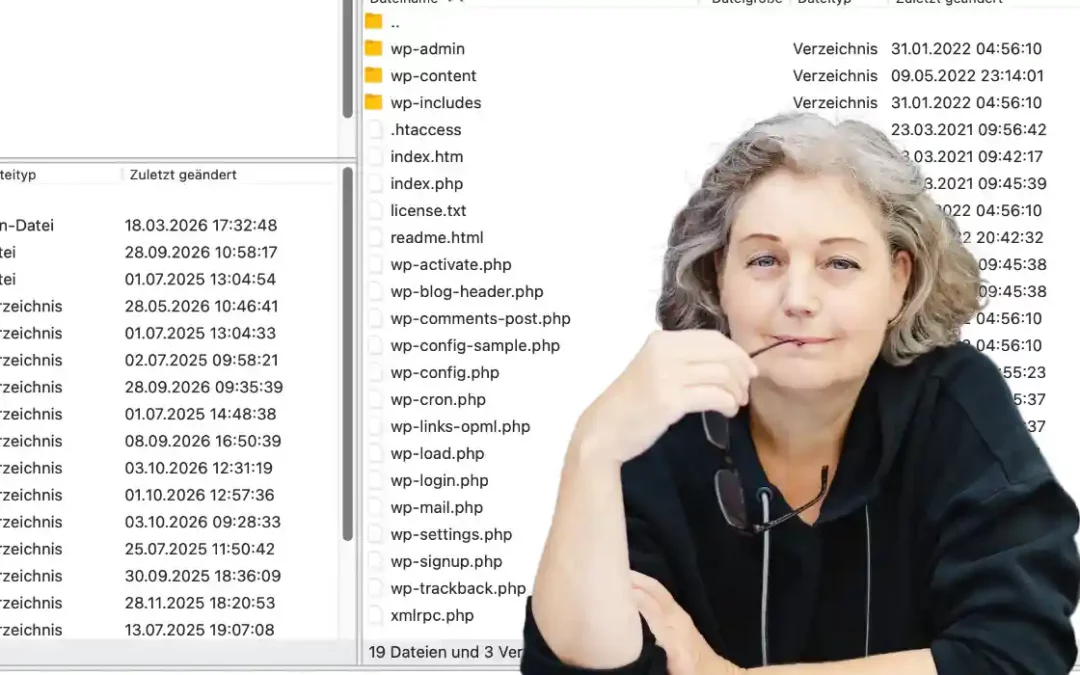Select local row dated 28.09.2026 10:58:17

[200, 252]
